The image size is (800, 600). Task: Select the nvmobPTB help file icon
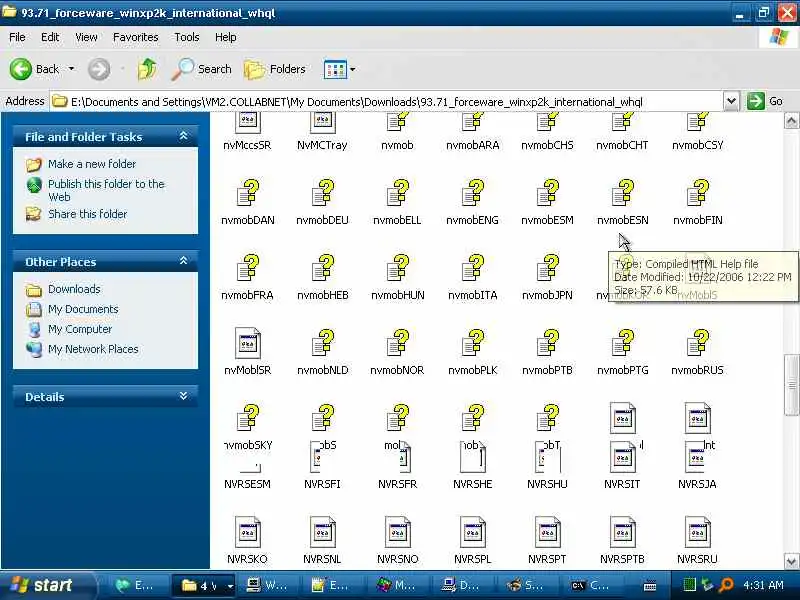(x=547, y=343)
